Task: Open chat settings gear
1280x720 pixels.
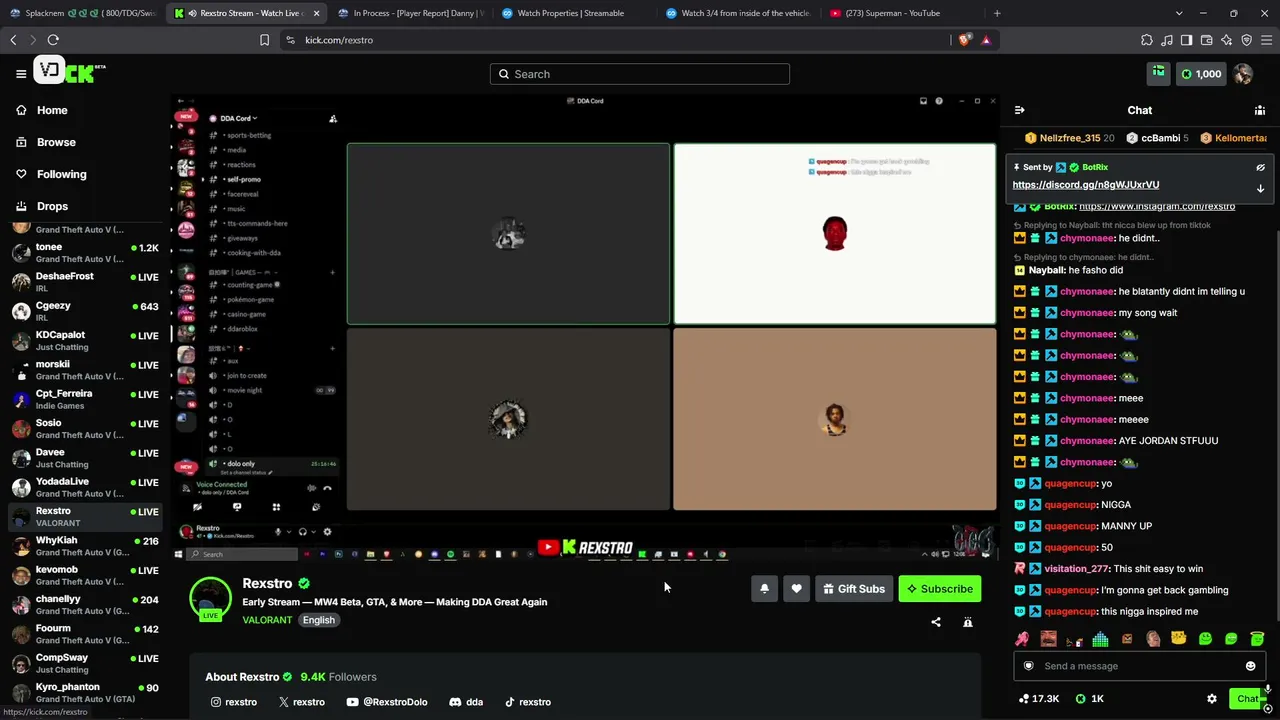Action: [1211, 699]
